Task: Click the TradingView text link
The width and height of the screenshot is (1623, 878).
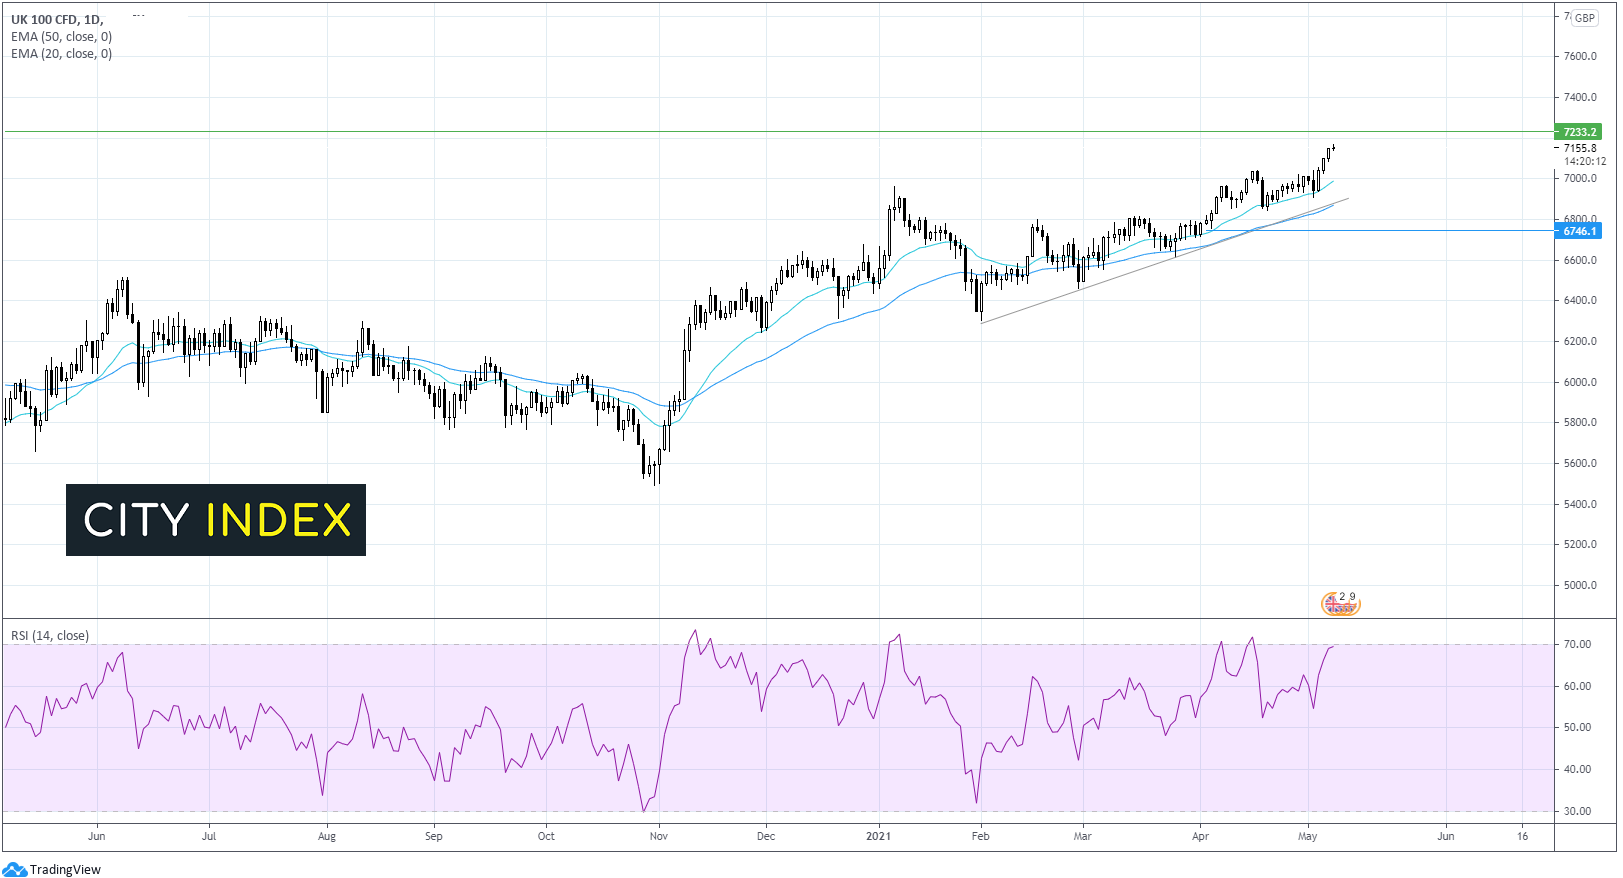Action: [x=65, y=869]
